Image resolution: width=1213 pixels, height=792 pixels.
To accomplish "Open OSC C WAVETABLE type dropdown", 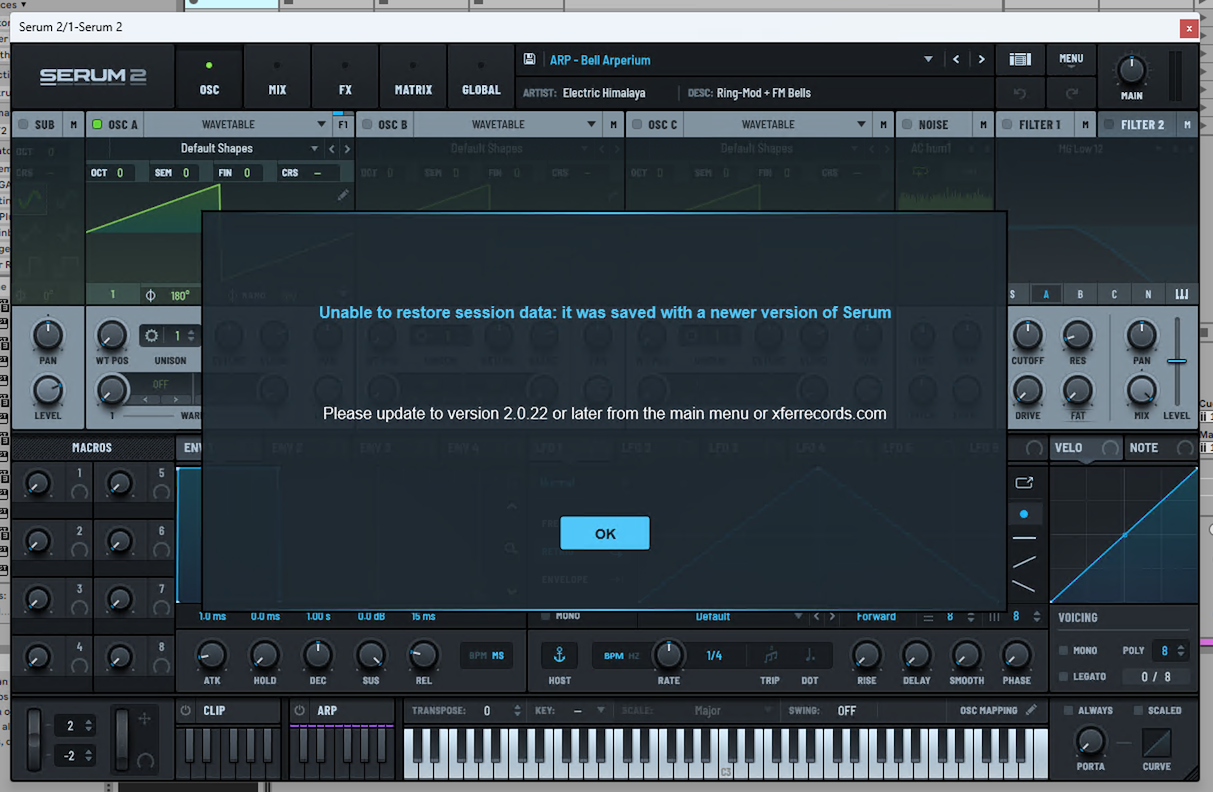I will pyautogui.click(x=777, y=125).
